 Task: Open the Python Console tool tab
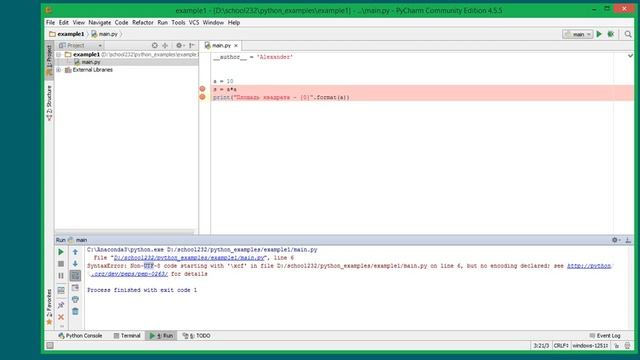point(80,336)
